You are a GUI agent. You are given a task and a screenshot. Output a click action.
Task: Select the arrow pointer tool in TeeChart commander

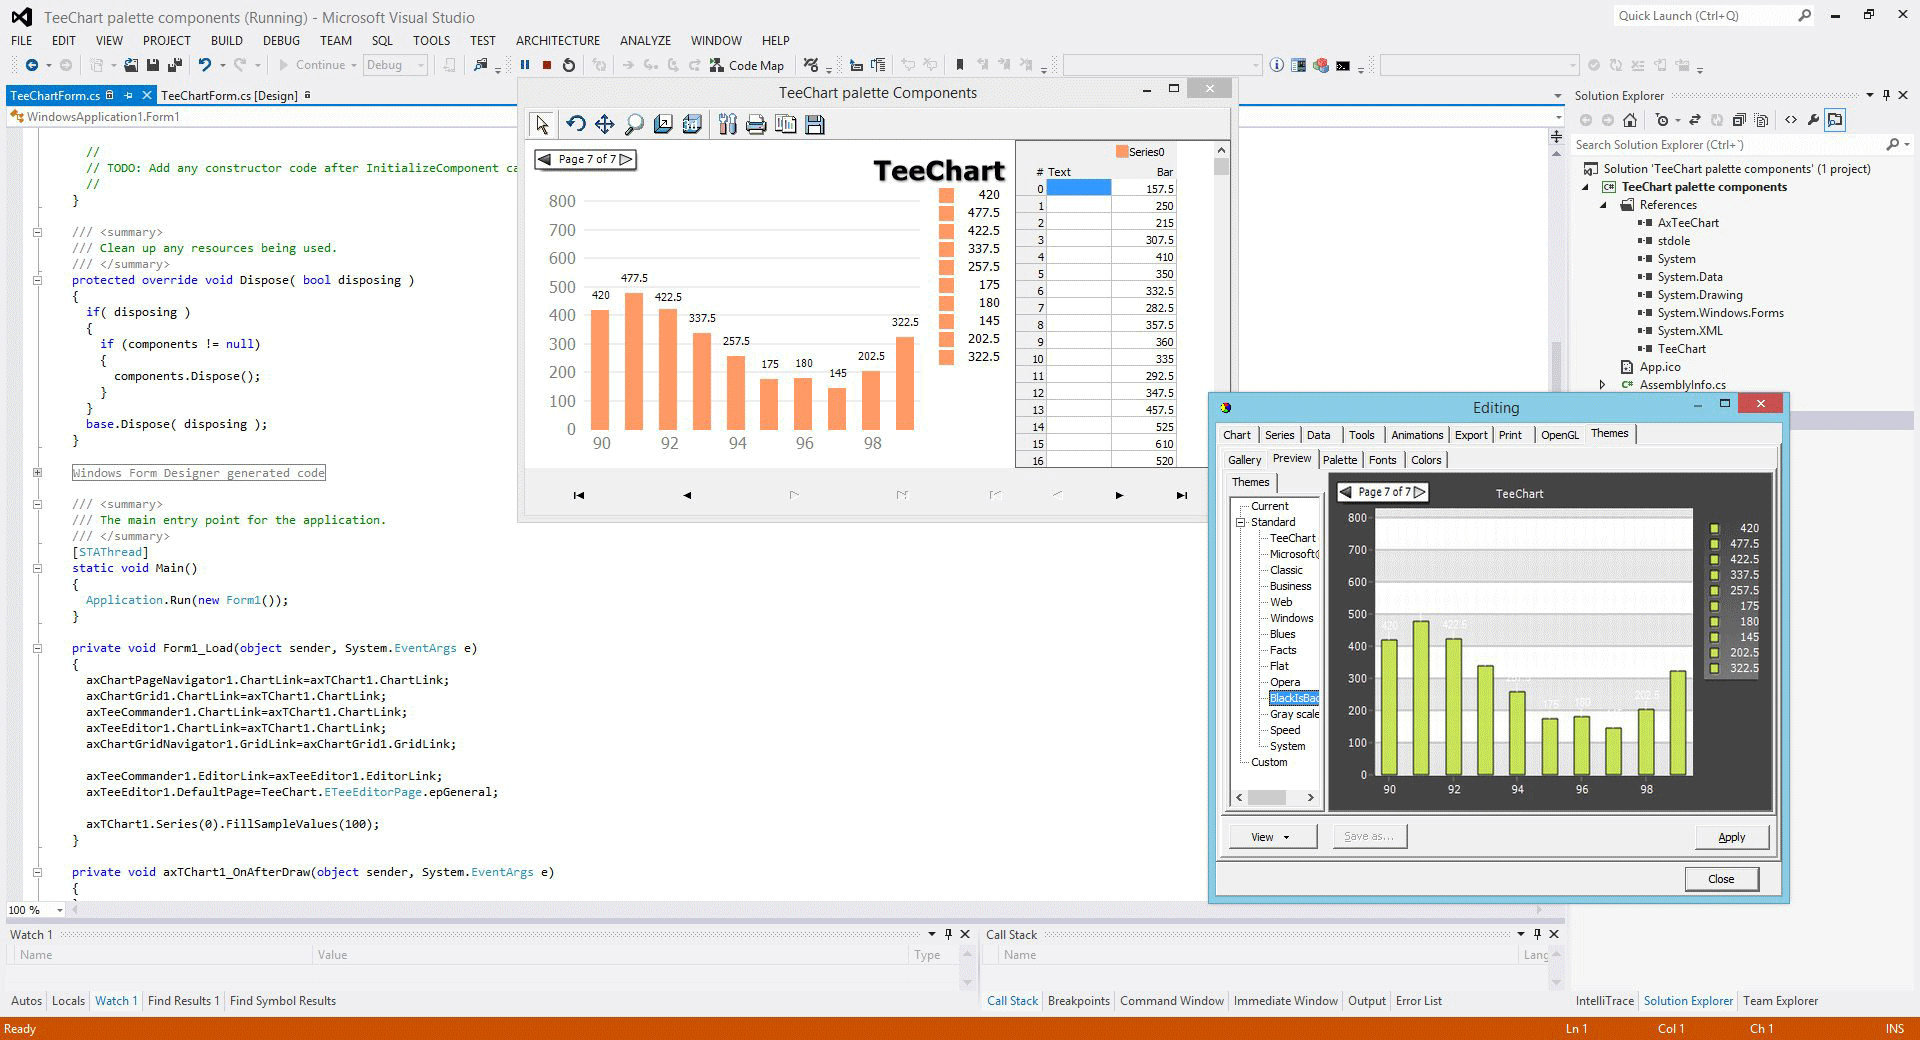[542, 124]
